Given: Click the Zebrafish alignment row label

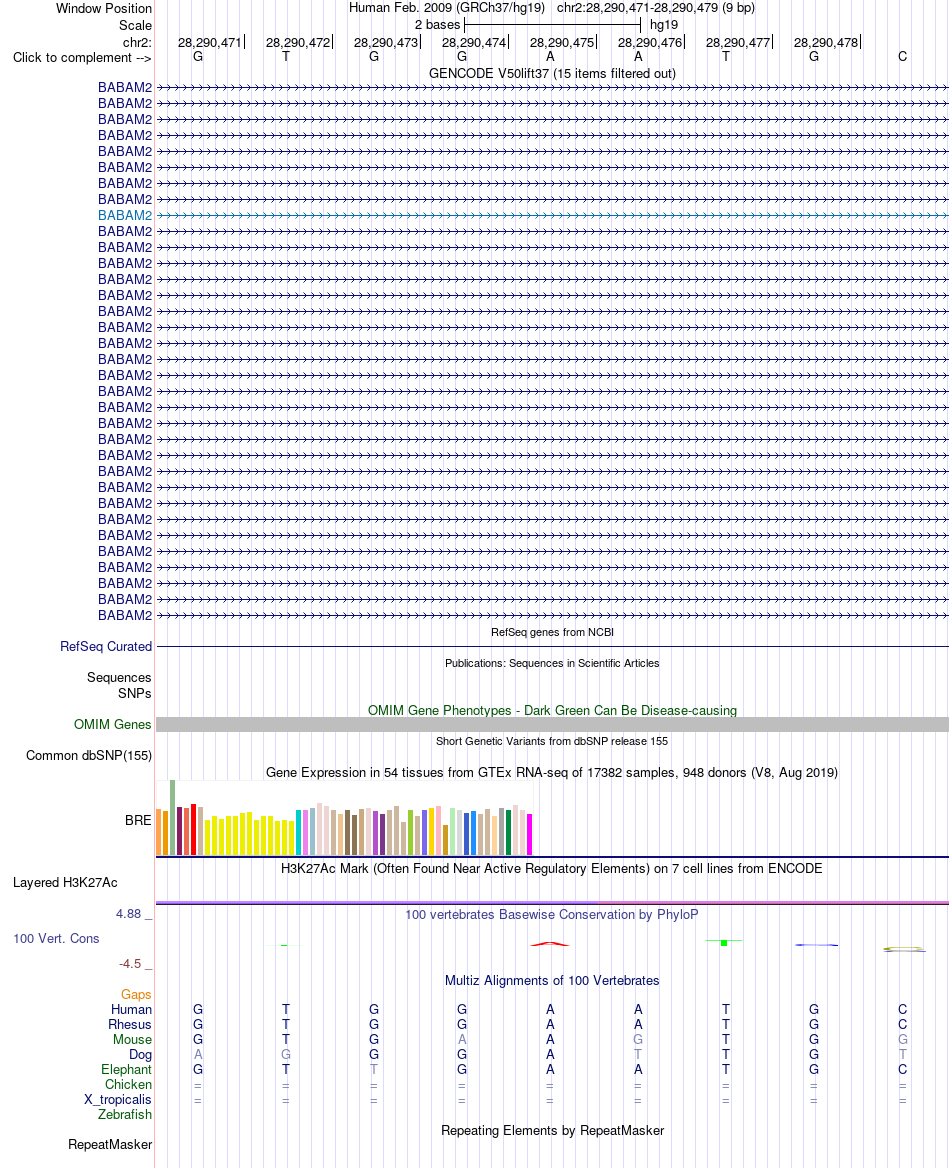Looking at the screenshot, I should tap(124, 1114).
